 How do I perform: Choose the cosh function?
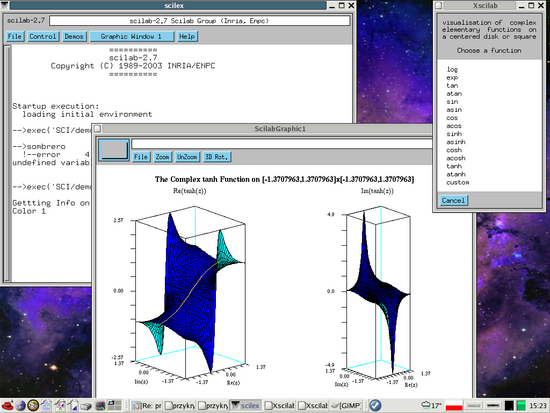(x=454, y=150)
